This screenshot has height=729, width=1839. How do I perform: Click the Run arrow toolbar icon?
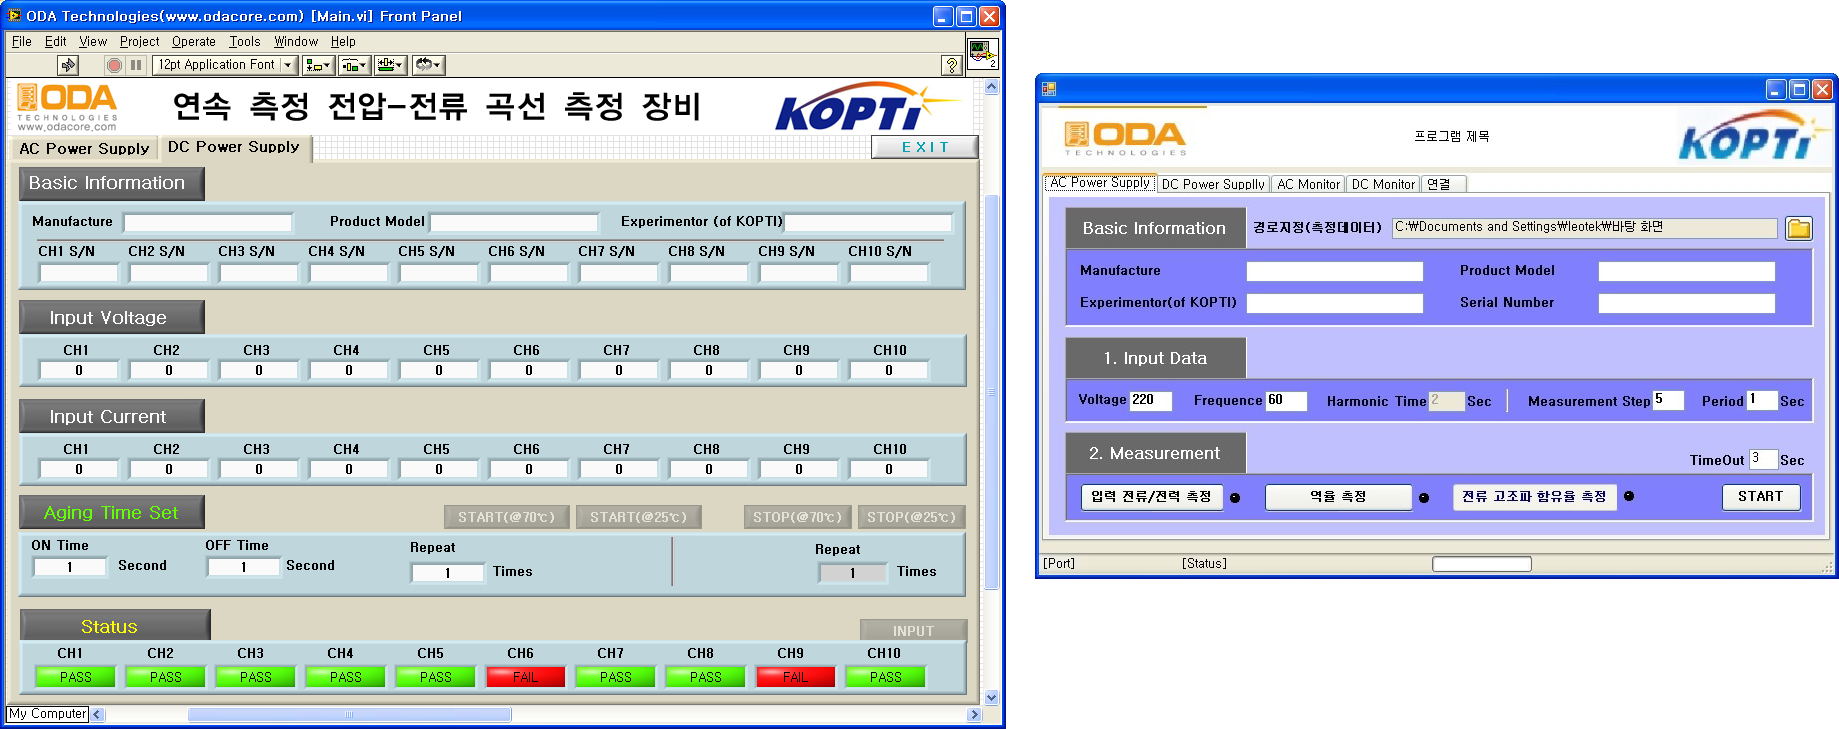68,65
